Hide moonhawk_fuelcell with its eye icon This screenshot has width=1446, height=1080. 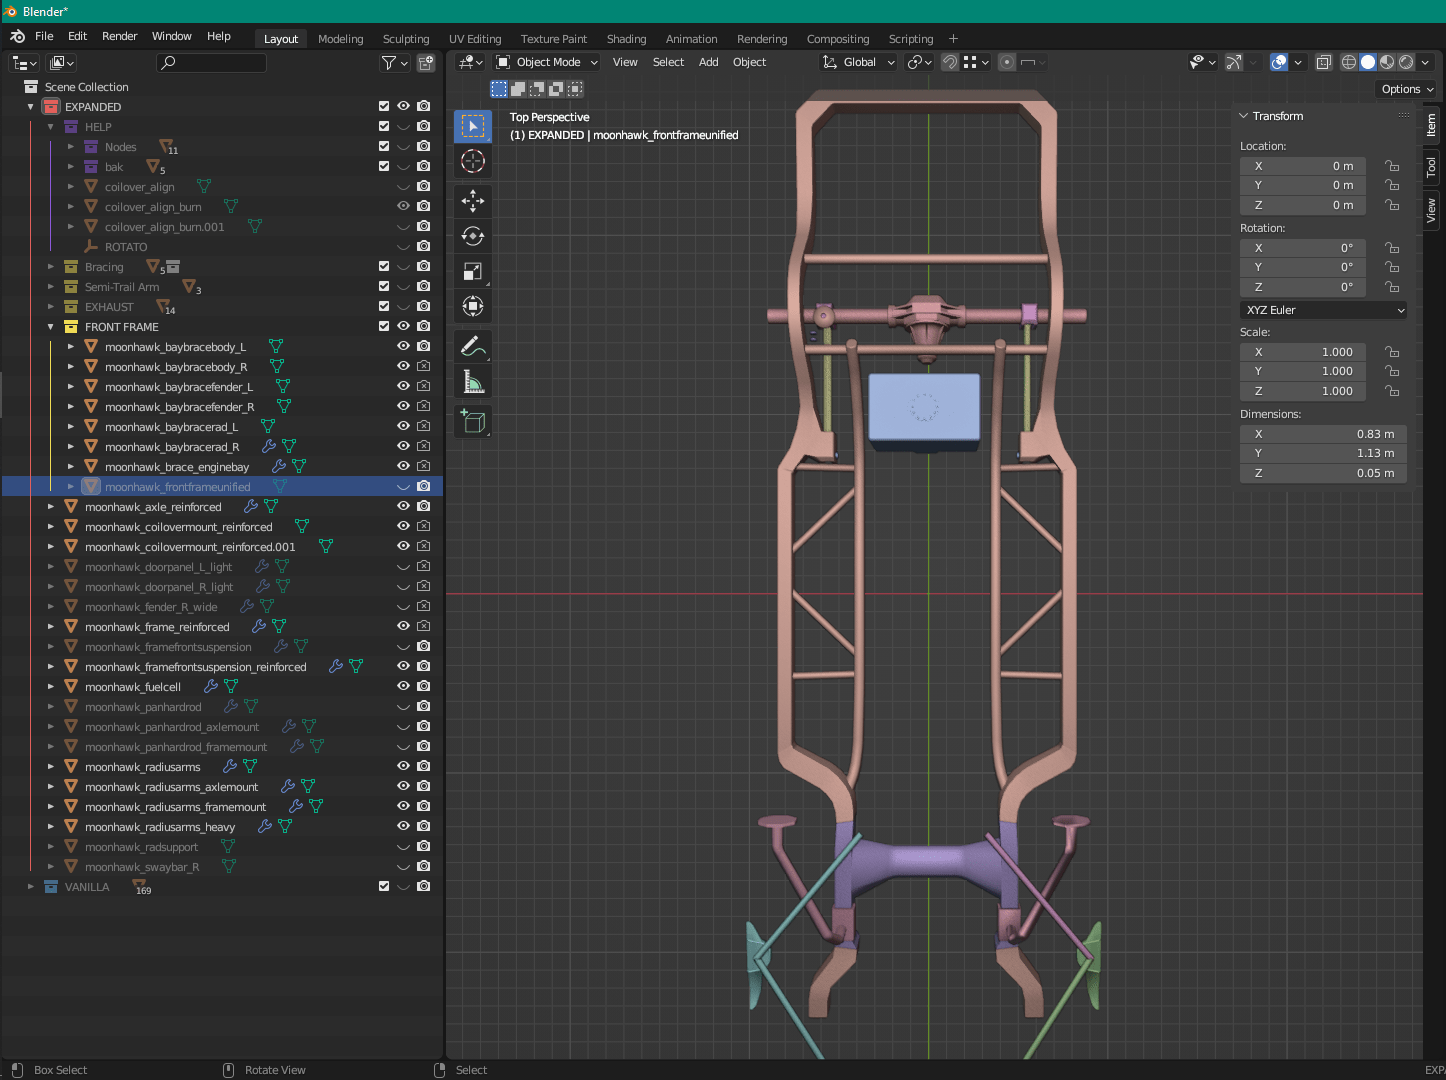point(404,686)
